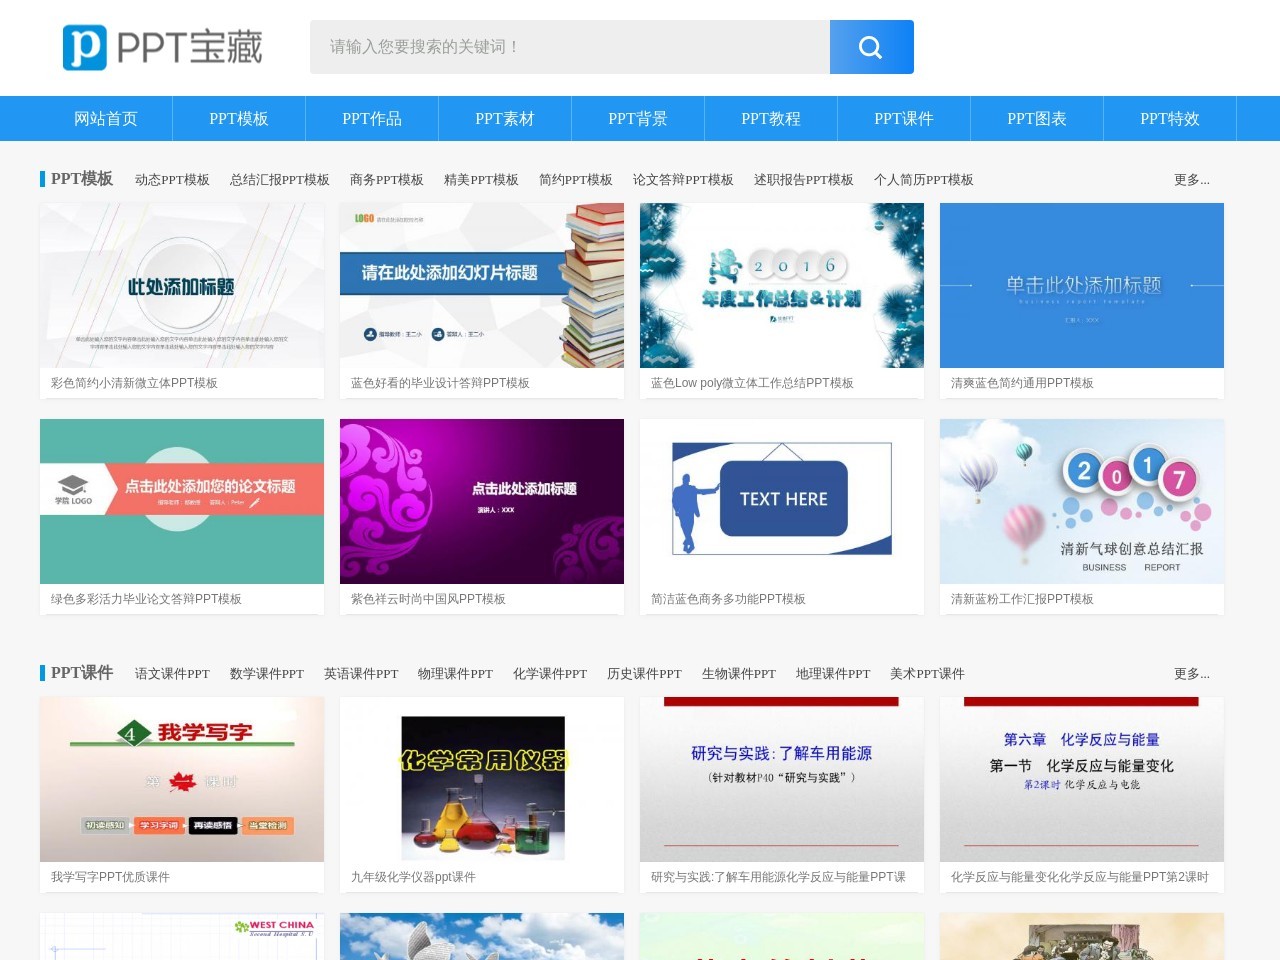Click the 2017 balloon summary report thumbnail
Screen dimensions: 1280x960
coord(1082,501)
